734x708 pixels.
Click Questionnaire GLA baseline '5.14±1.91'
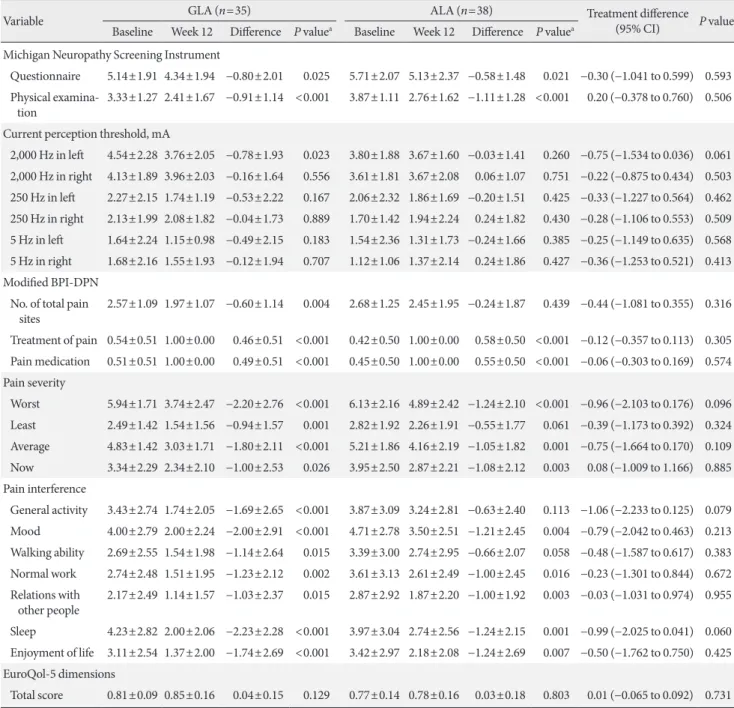(132, 76)
